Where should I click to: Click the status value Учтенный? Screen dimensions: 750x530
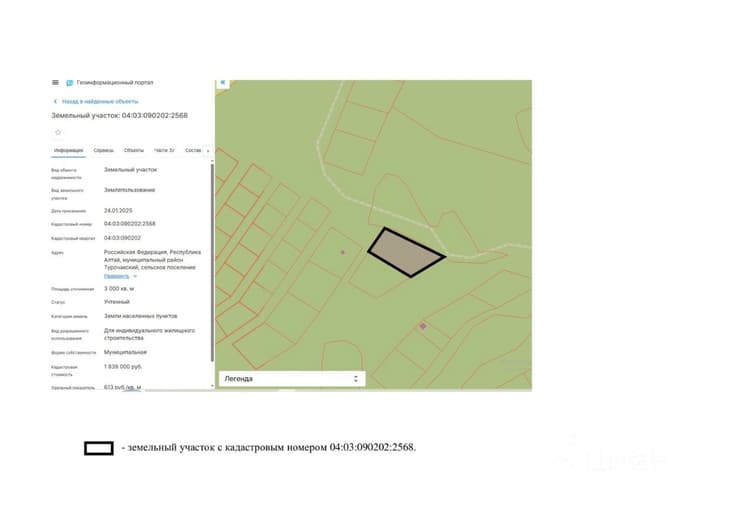coord(117,302)
